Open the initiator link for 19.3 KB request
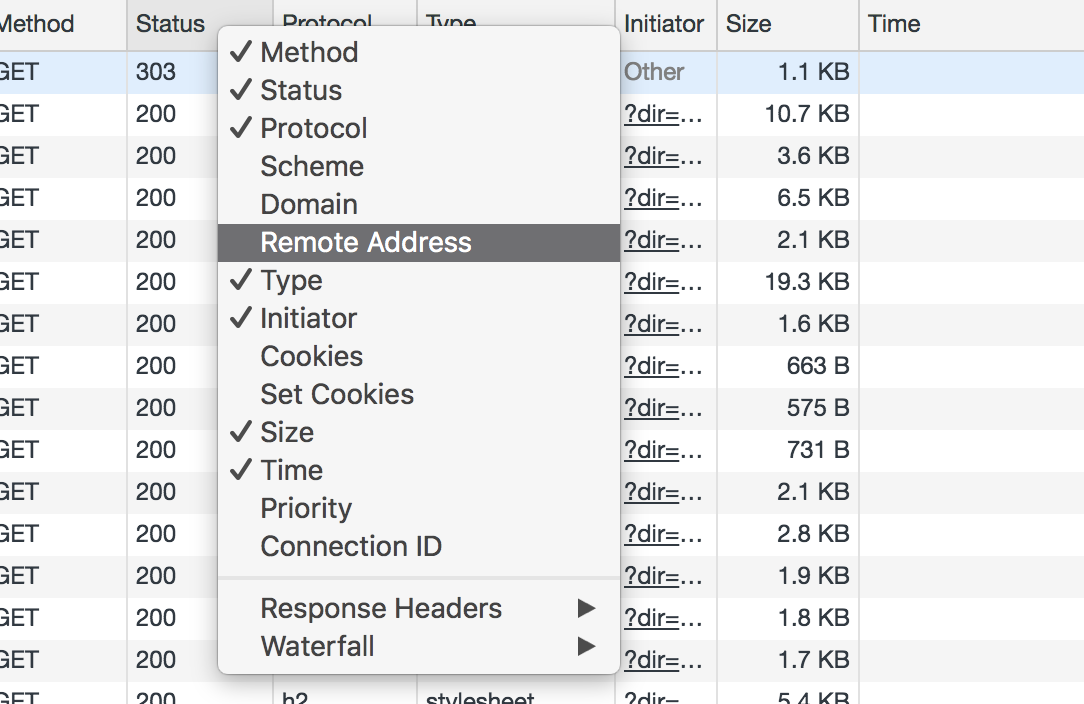Image resolution: width=1084 pixels, height=704 pixels. (663, 282)
